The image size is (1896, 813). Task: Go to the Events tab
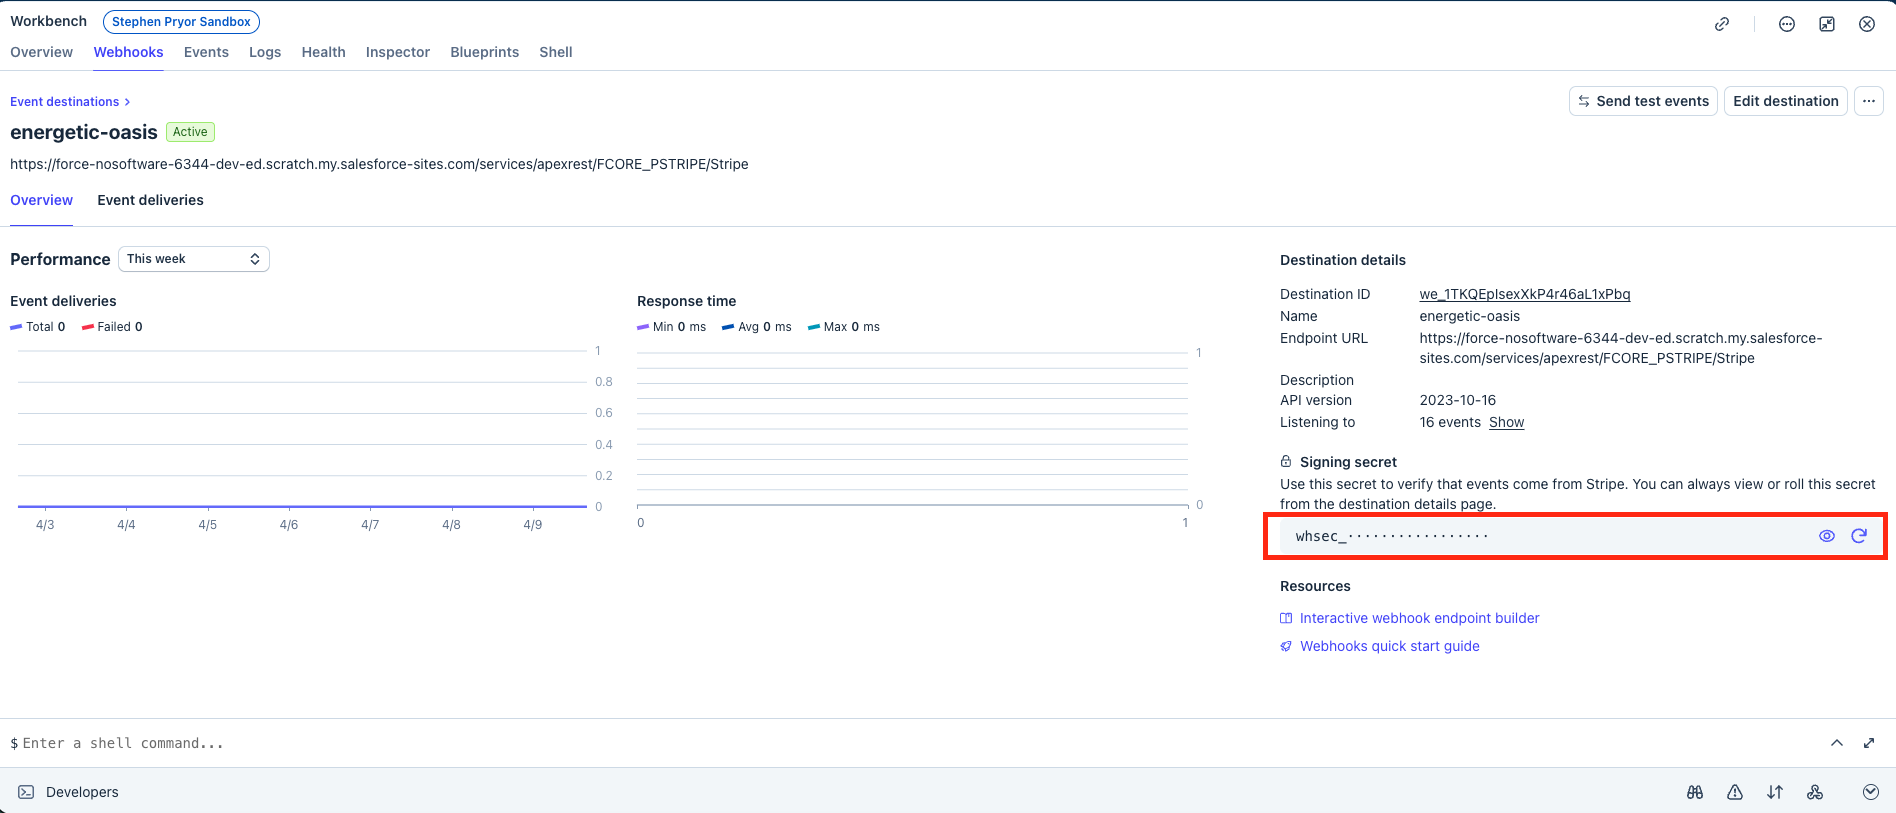tap(206, 52)
